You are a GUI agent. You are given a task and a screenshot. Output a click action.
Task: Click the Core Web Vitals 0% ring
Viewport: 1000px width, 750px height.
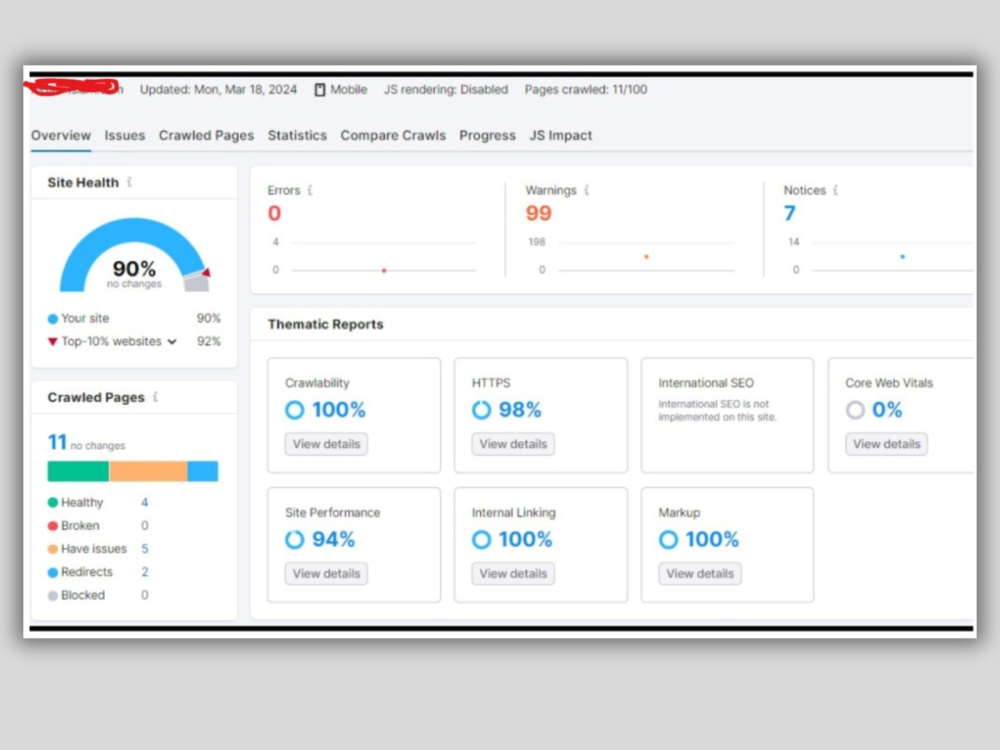[x=855, y=409]
